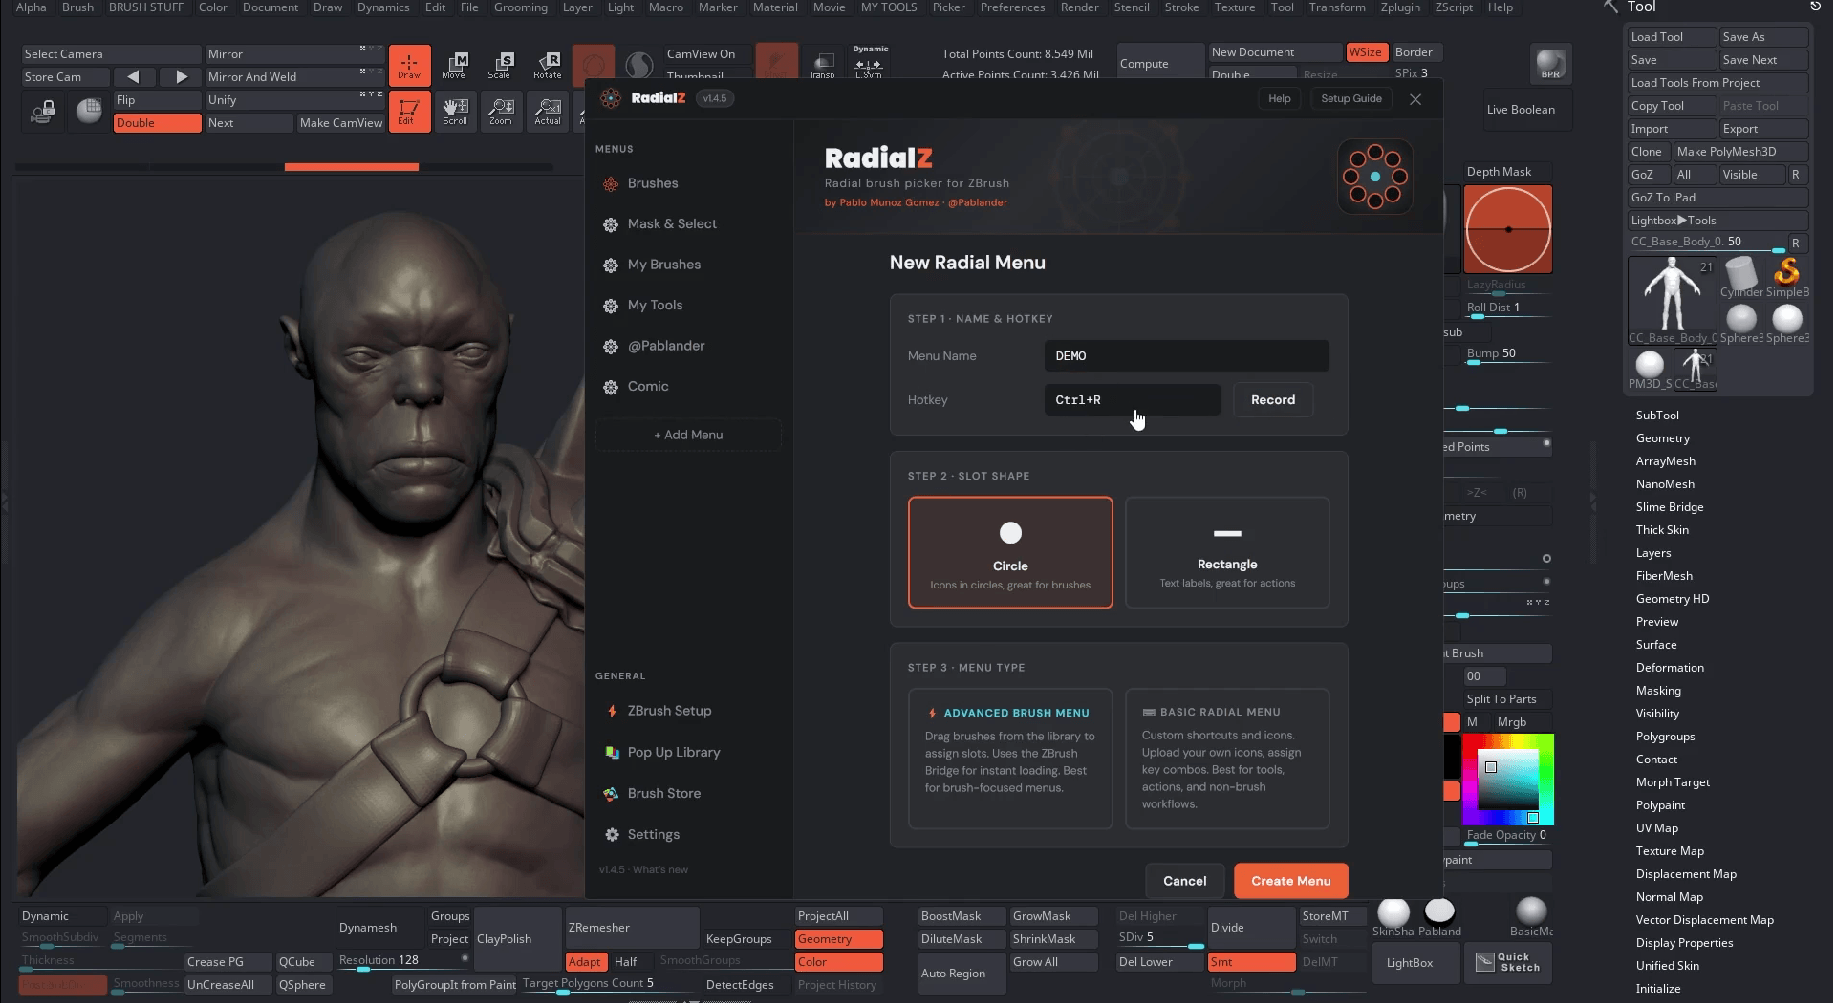Toggle the Smt subdivision option

(x=1251, y=962)
